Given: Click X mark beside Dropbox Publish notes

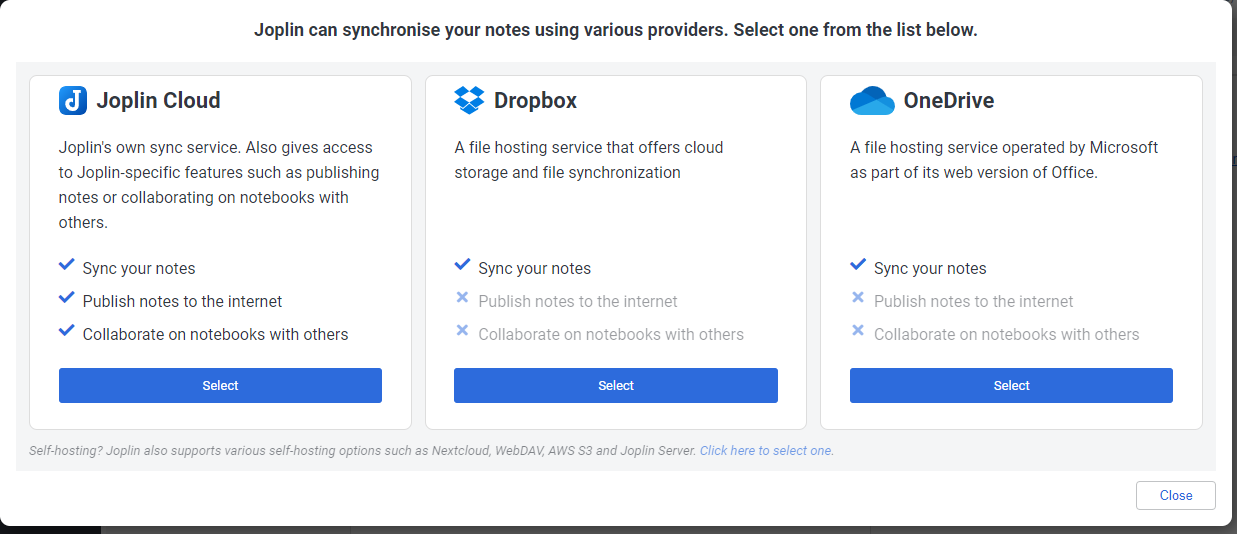Looking at the screenshot, I should (x=462, y=298).
